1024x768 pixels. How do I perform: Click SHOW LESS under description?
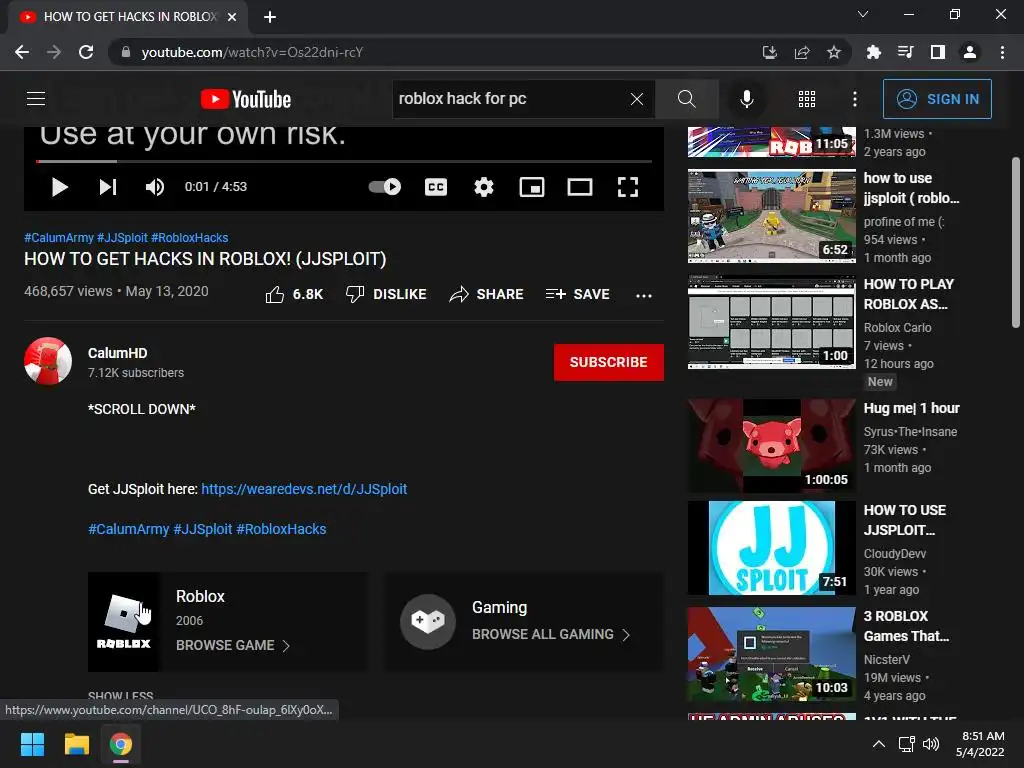point(121,696)
